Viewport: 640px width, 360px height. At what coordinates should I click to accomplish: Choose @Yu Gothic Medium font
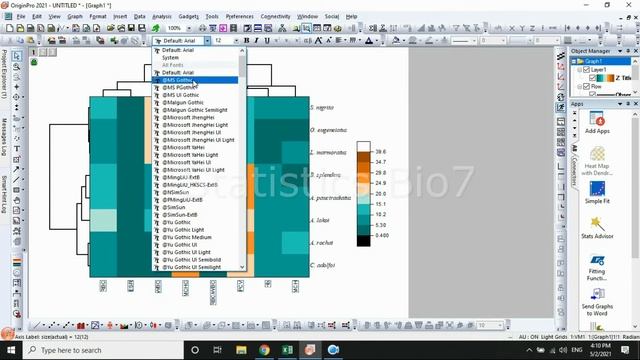point(195,237)
